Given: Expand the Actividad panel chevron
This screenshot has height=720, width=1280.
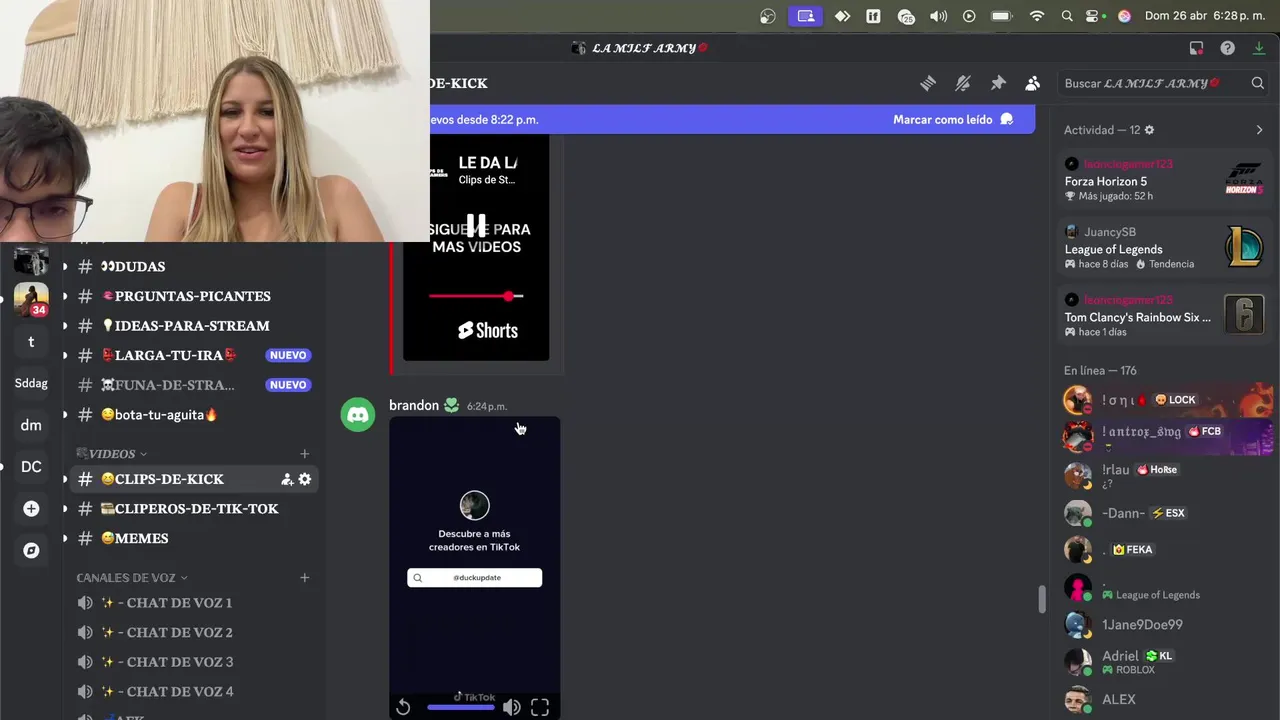Looking at the screenshot, I should pos(1259,130).
